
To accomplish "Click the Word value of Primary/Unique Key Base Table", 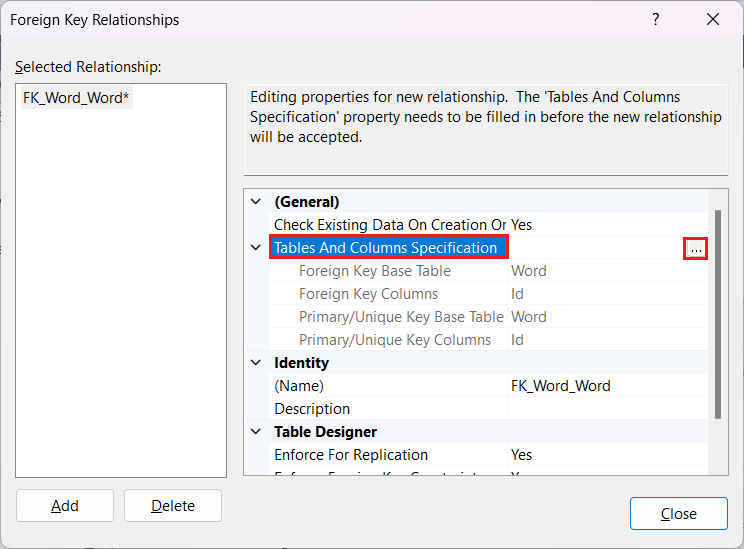I will pos(529,316).
